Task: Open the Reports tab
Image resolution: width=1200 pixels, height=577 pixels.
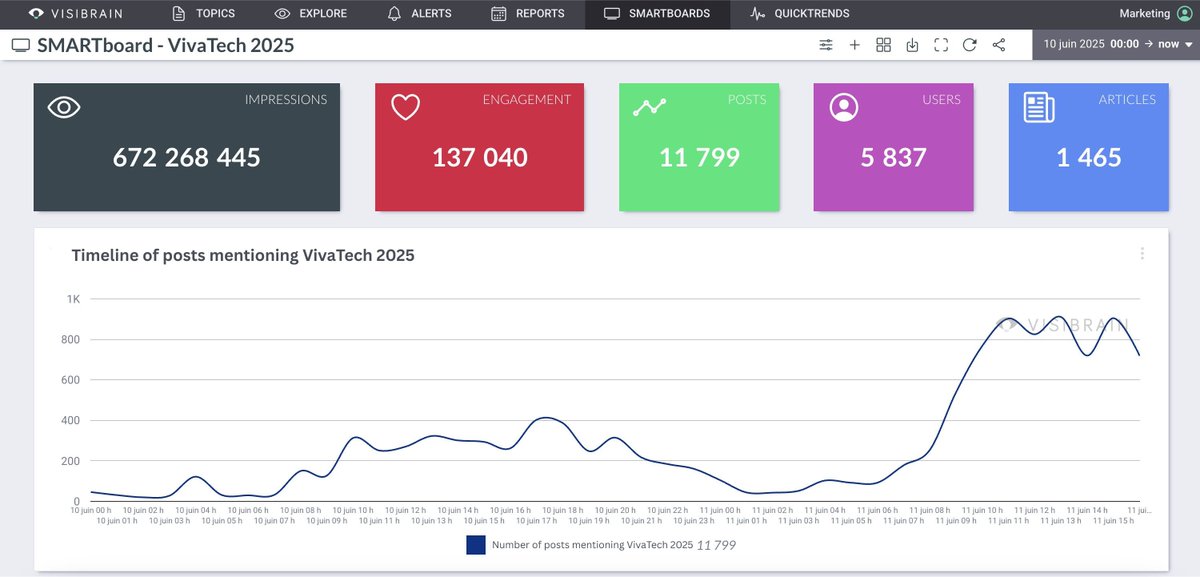Action: pyautogui.click(x=528, y=14)
